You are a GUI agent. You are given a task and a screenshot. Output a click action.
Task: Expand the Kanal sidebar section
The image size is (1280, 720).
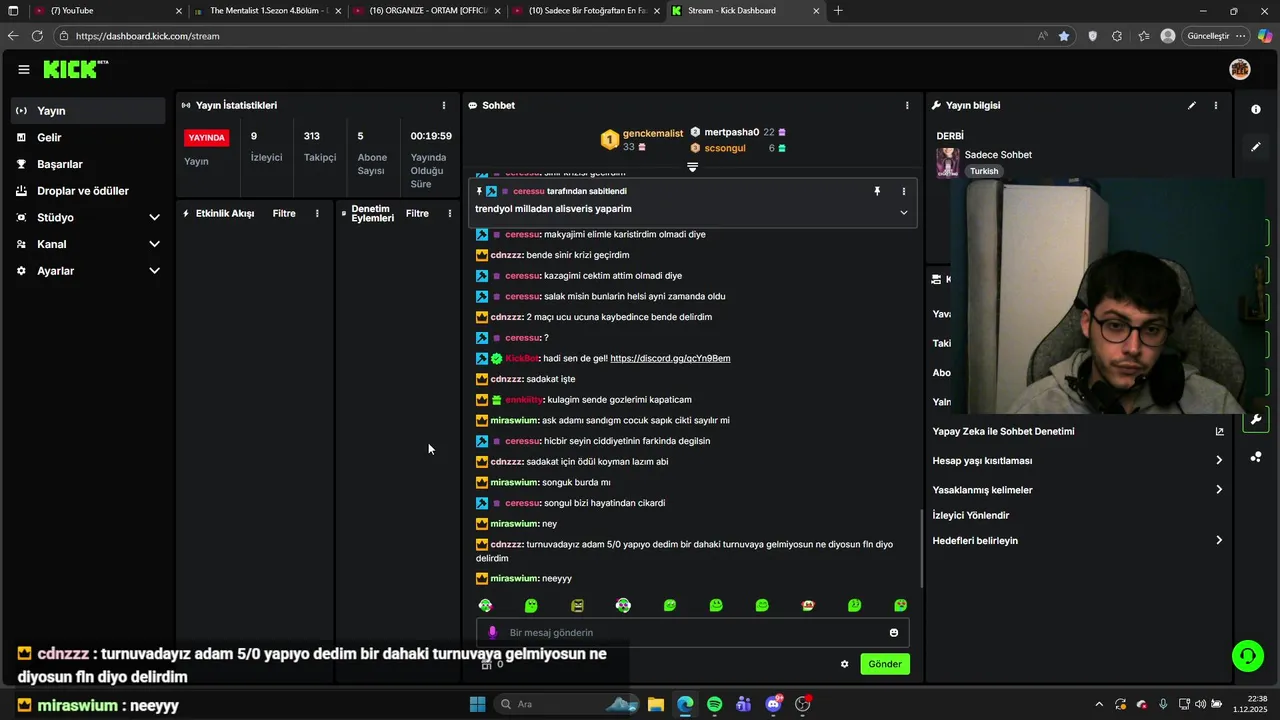[x=154, y=244]
